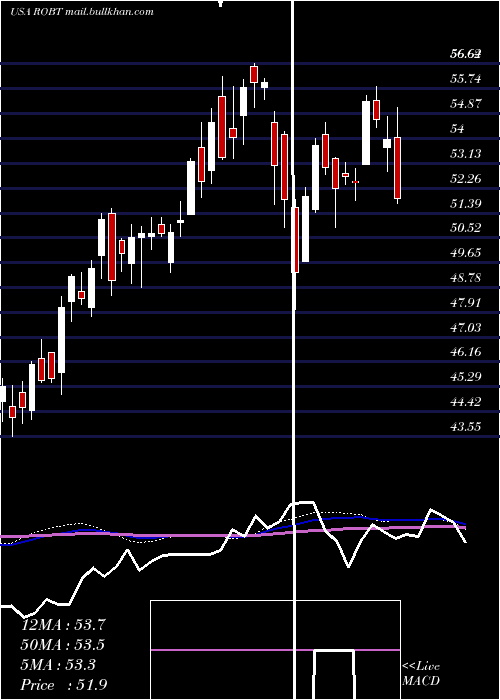Click the 50.52 price axis label
Viewport: 500px width, 700px height.
pyautogui.click(x=466, y=228)
